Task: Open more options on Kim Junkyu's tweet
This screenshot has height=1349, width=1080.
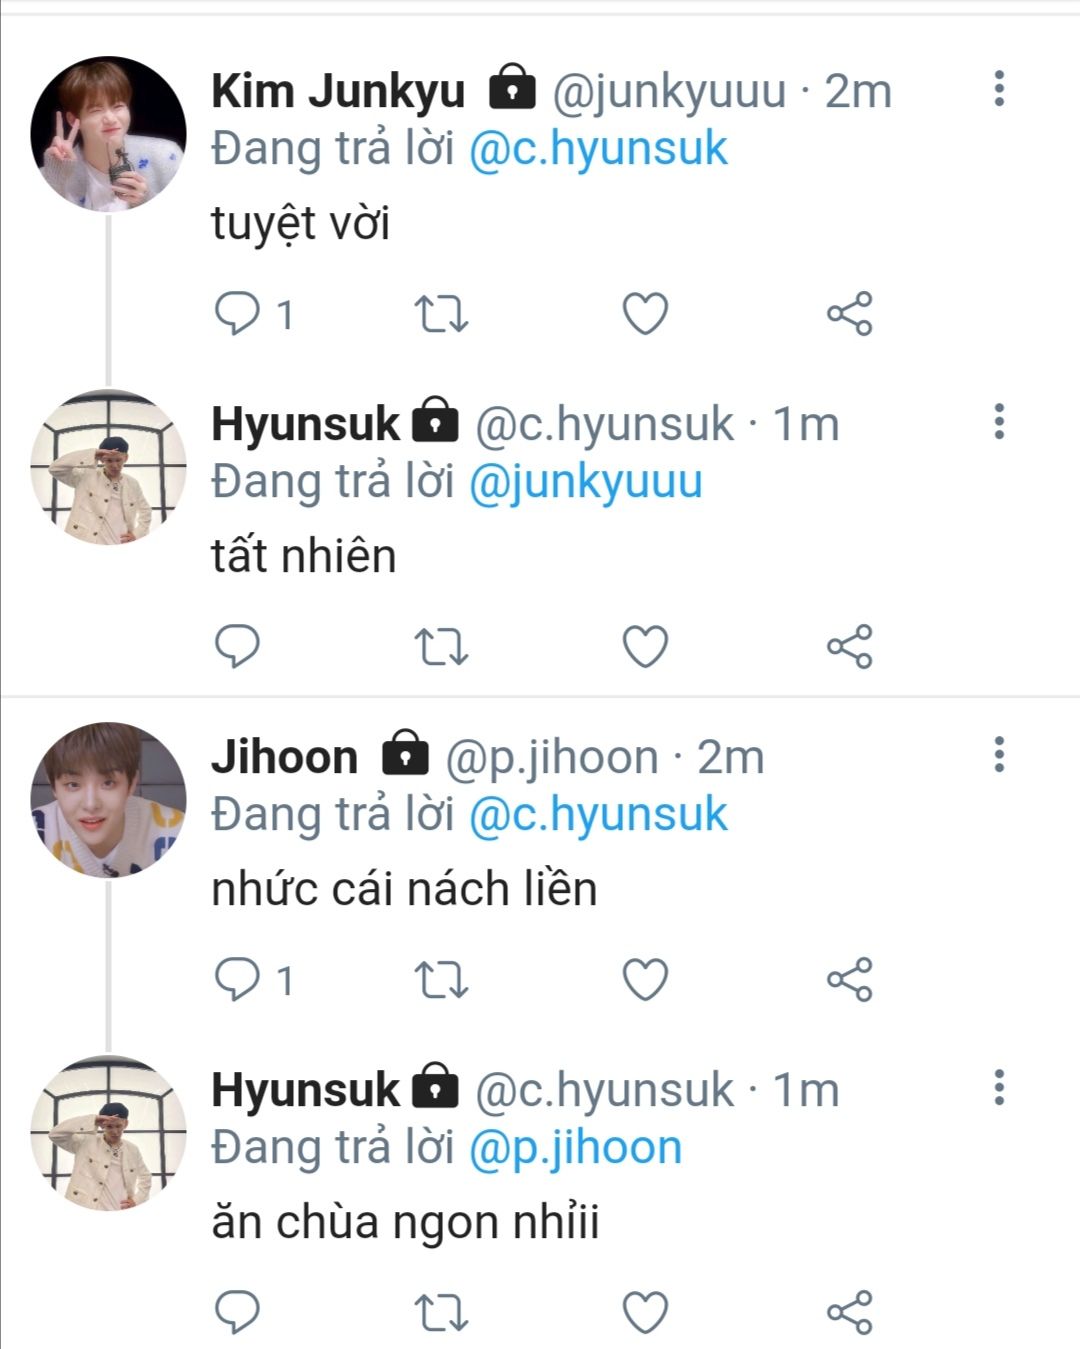Action: coord(998,89)
